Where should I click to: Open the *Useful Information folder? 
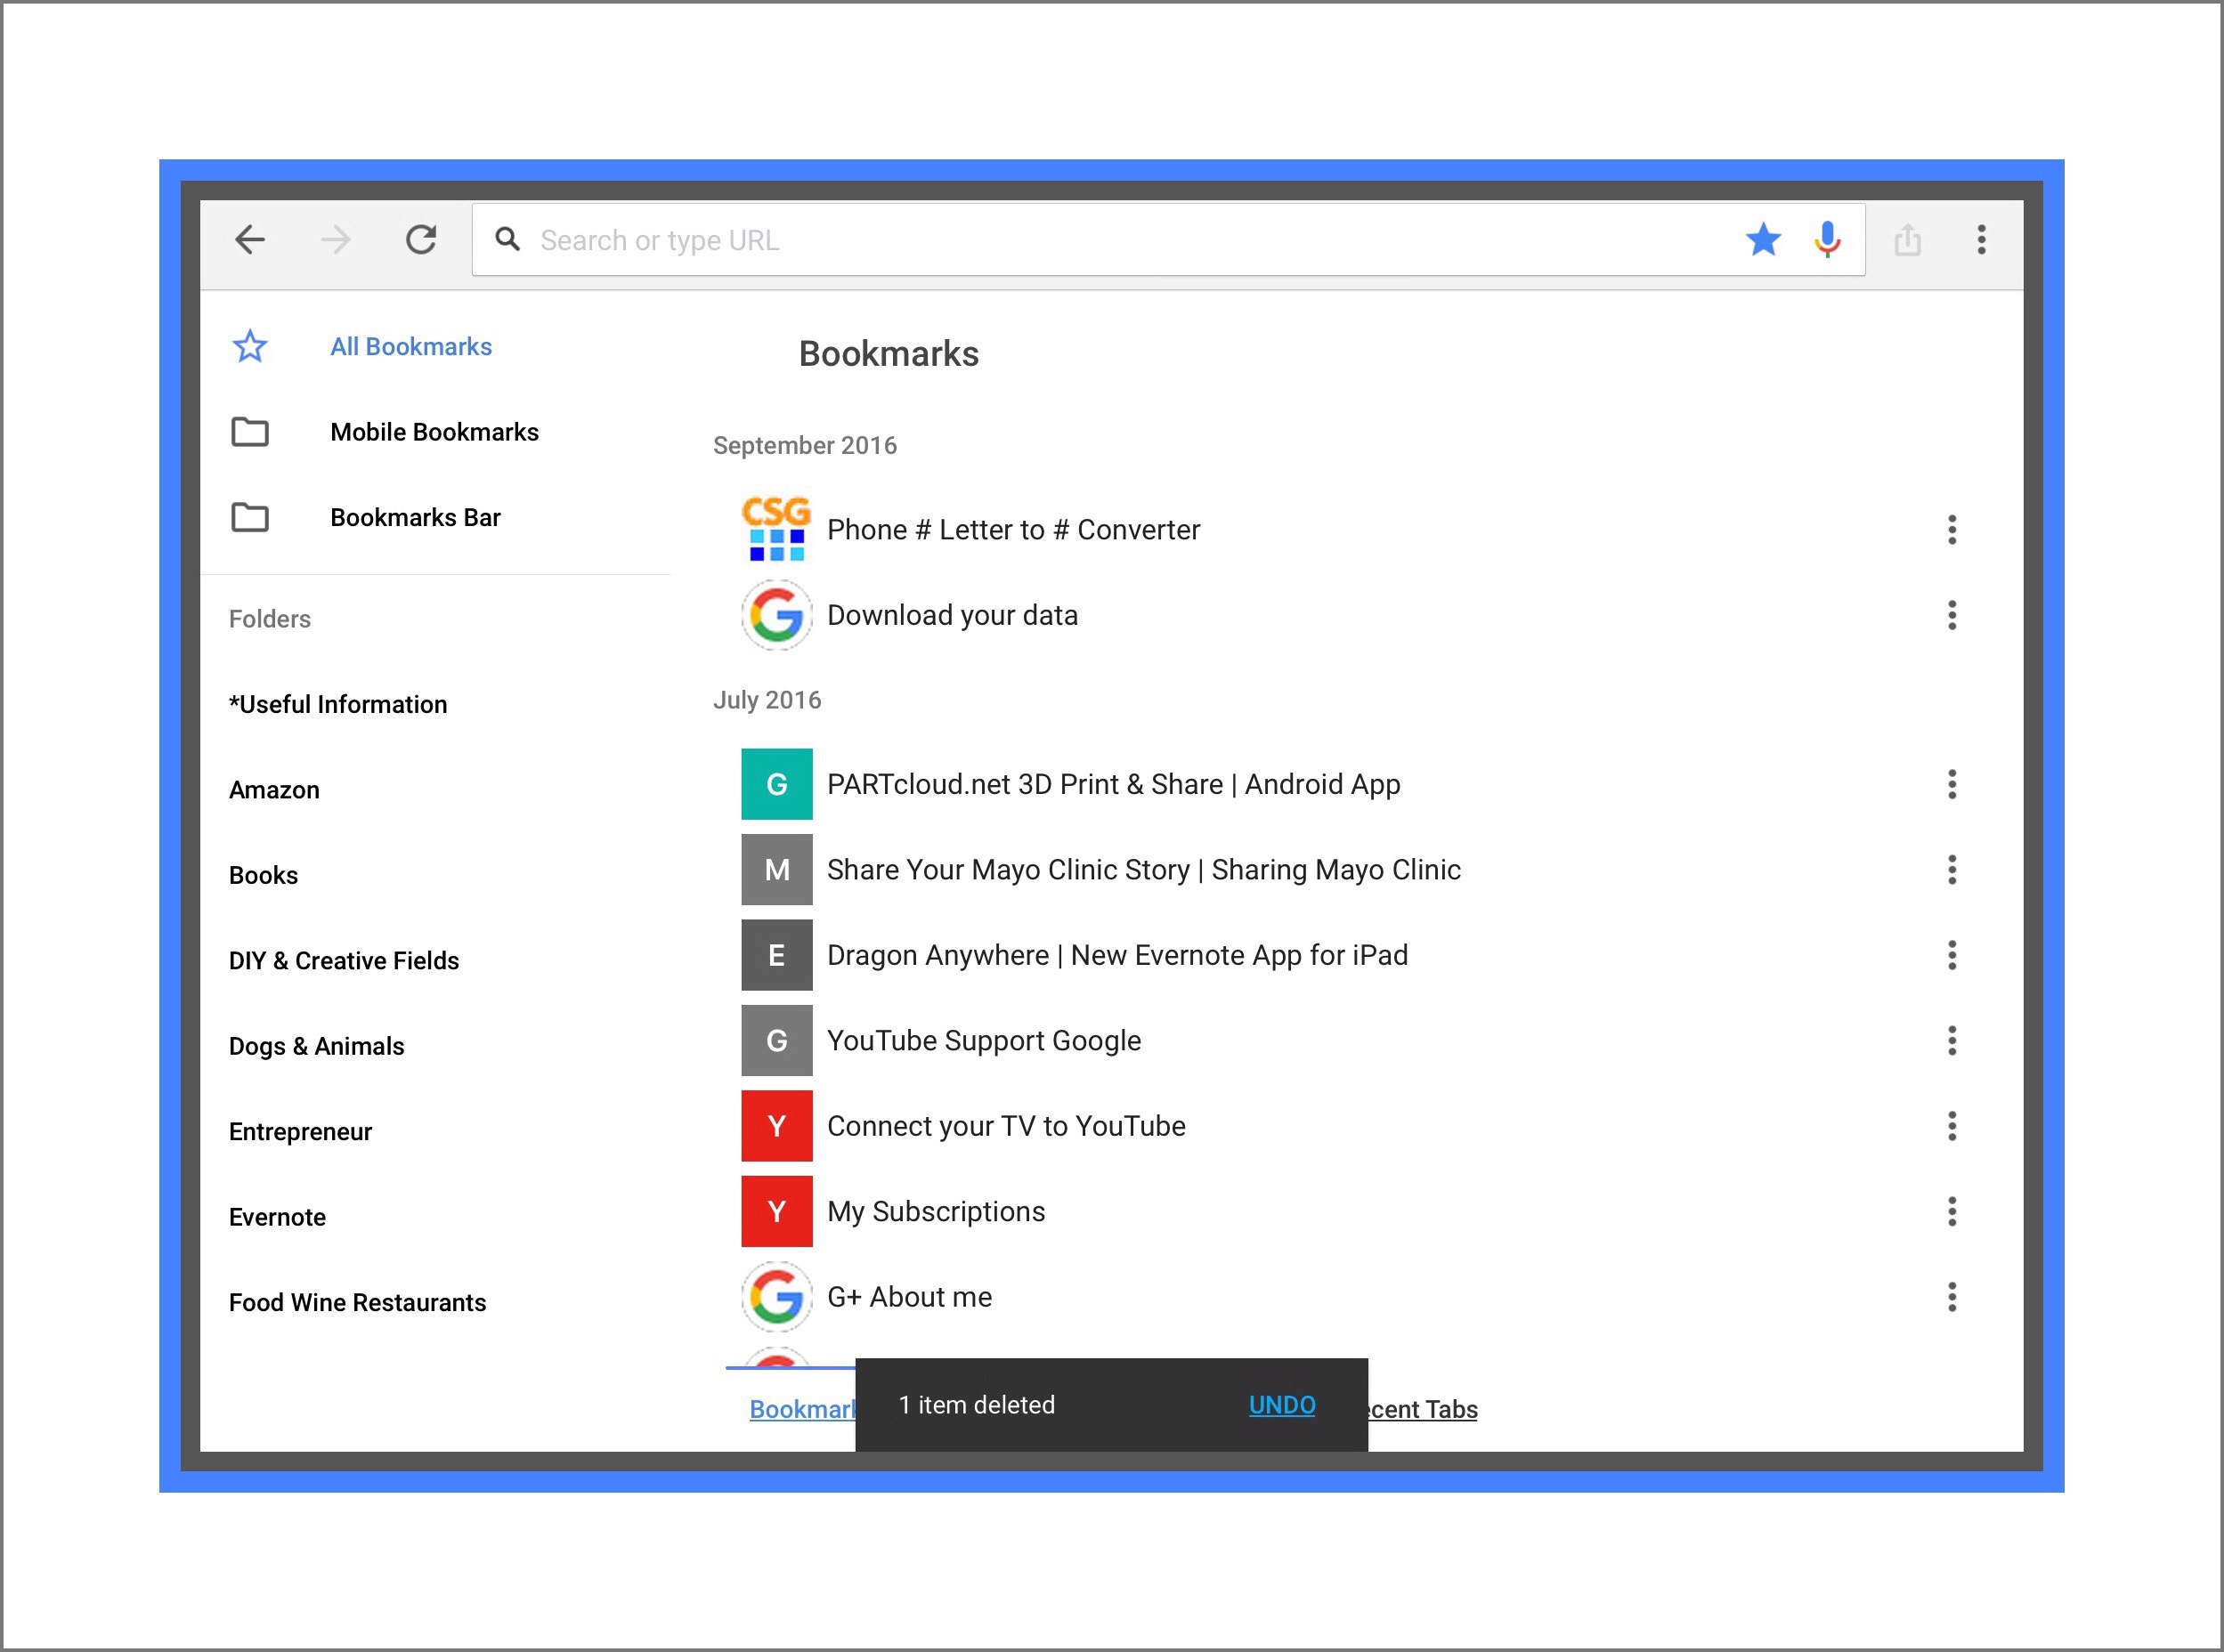click(x=338, y=705)
